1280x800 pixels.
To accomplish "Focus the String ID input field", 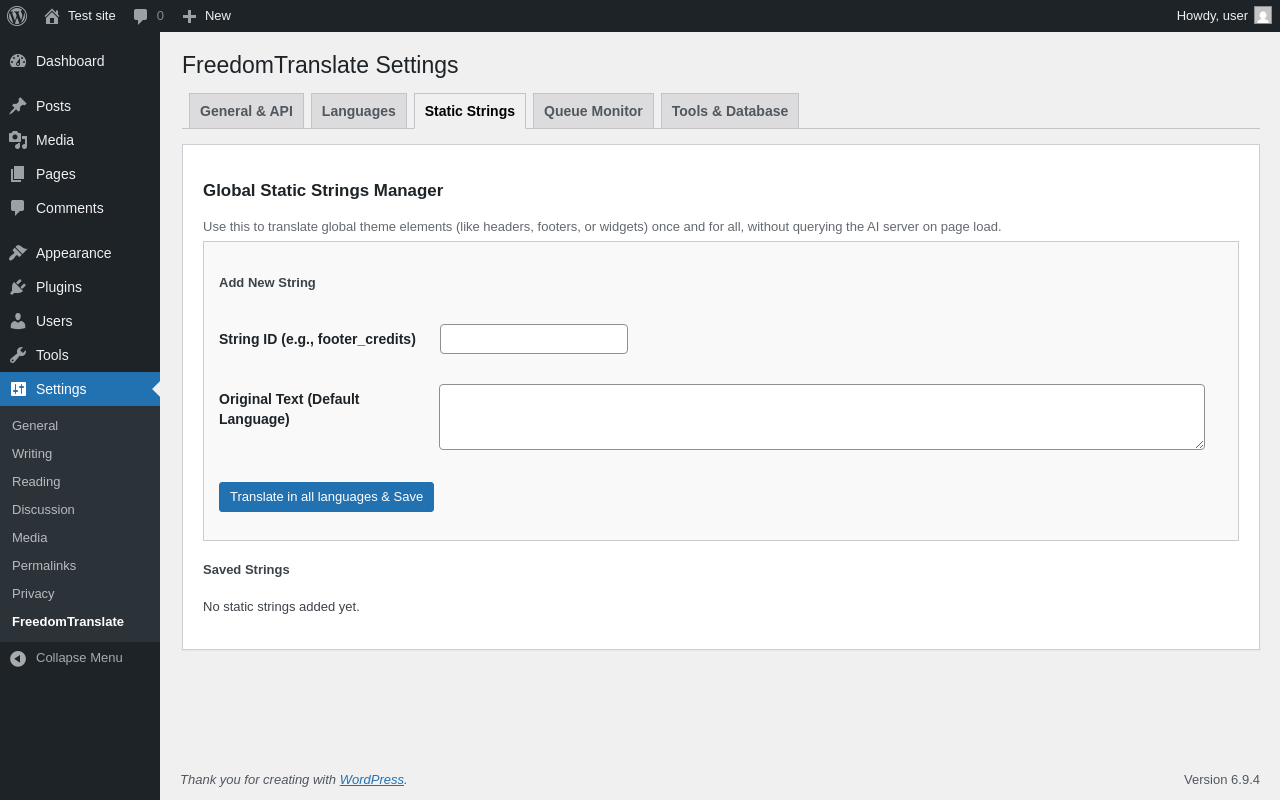I will pyautogui.click(x=534, y=339).
